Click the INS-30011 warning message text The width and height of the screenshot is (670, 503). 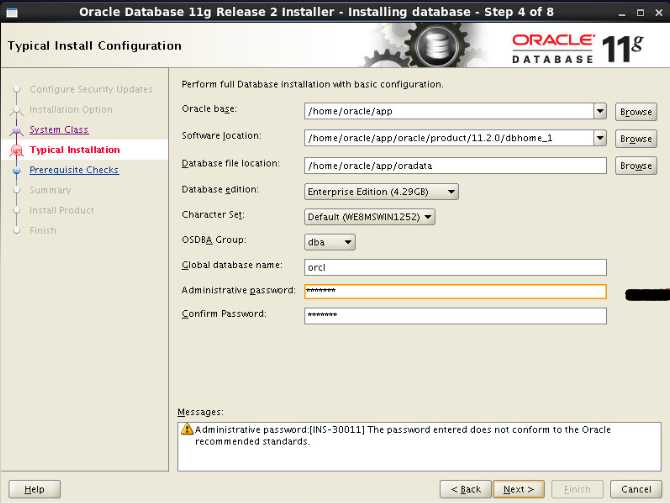tap(403, 435)
